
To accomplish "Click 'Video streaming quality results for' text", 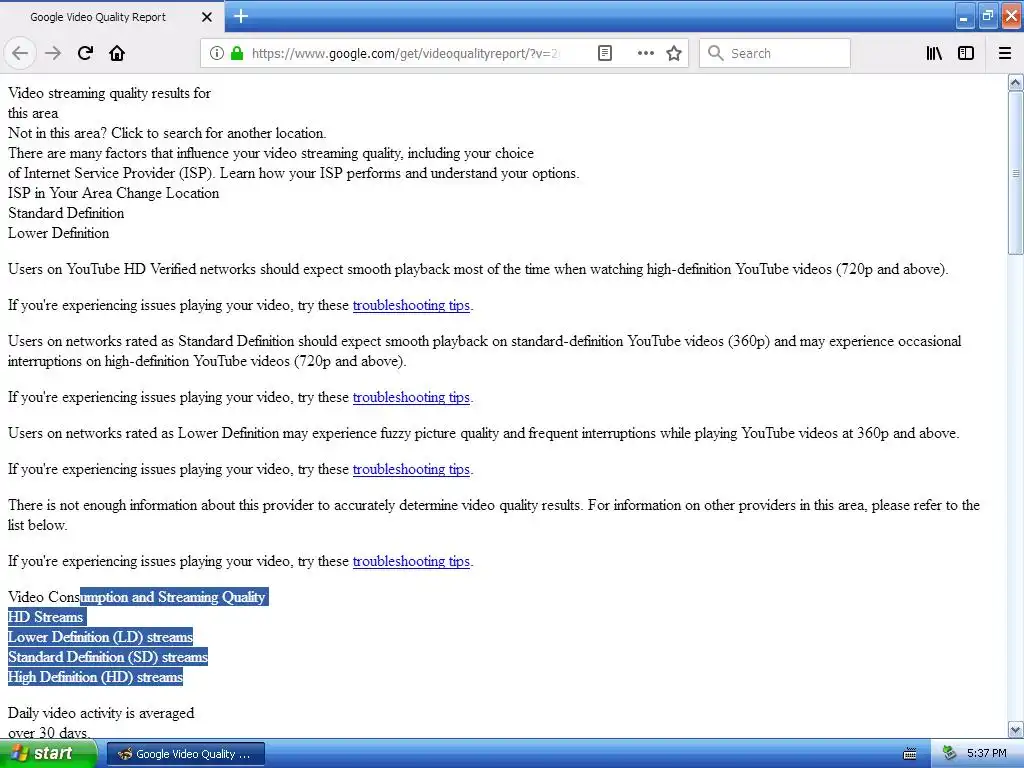I will (x=110, y=93).
